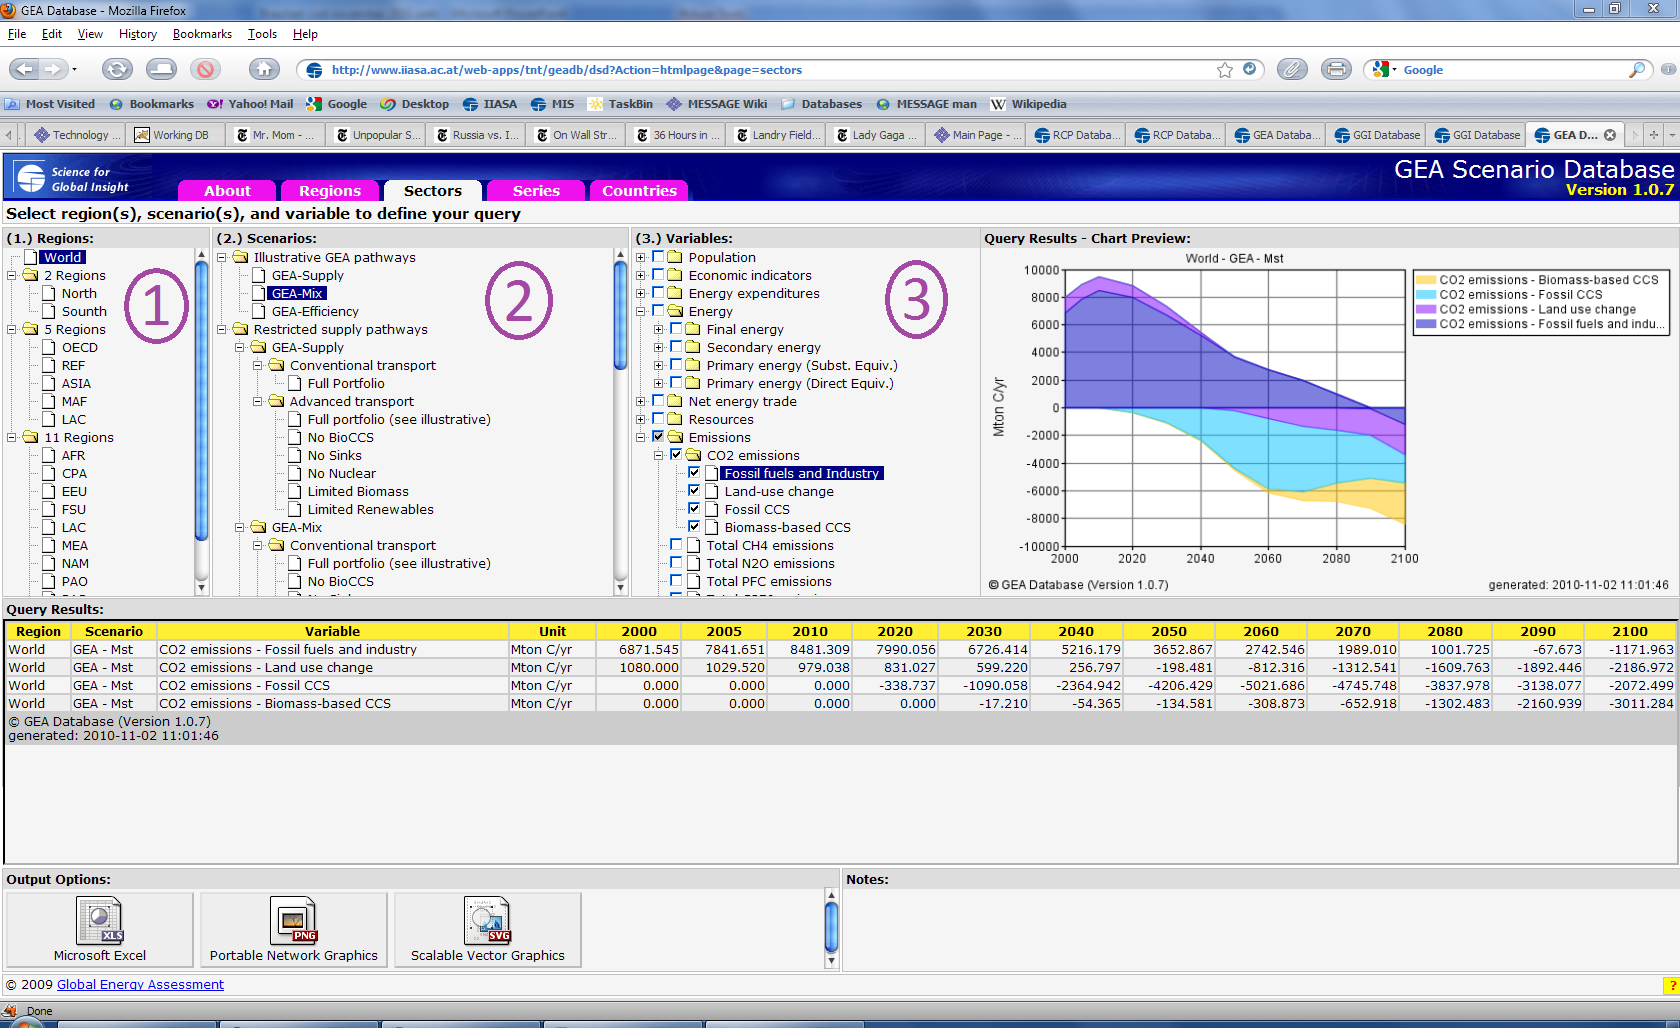Viewport: 1680px width, 1028px height.
Task: Click the Print icon in the toolbar
Action: (1336, 69)
